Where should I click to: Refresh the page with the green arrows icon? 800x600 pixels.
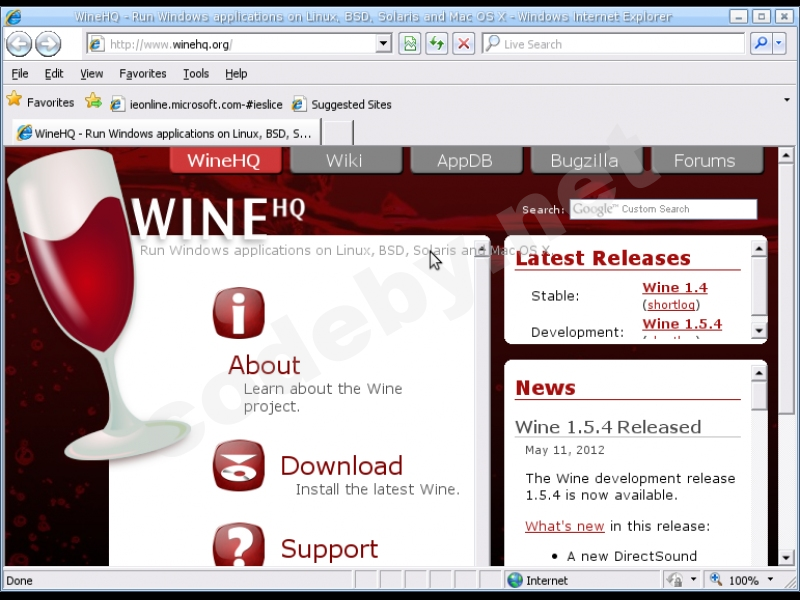pyautogui.click(x=437, y=44)
